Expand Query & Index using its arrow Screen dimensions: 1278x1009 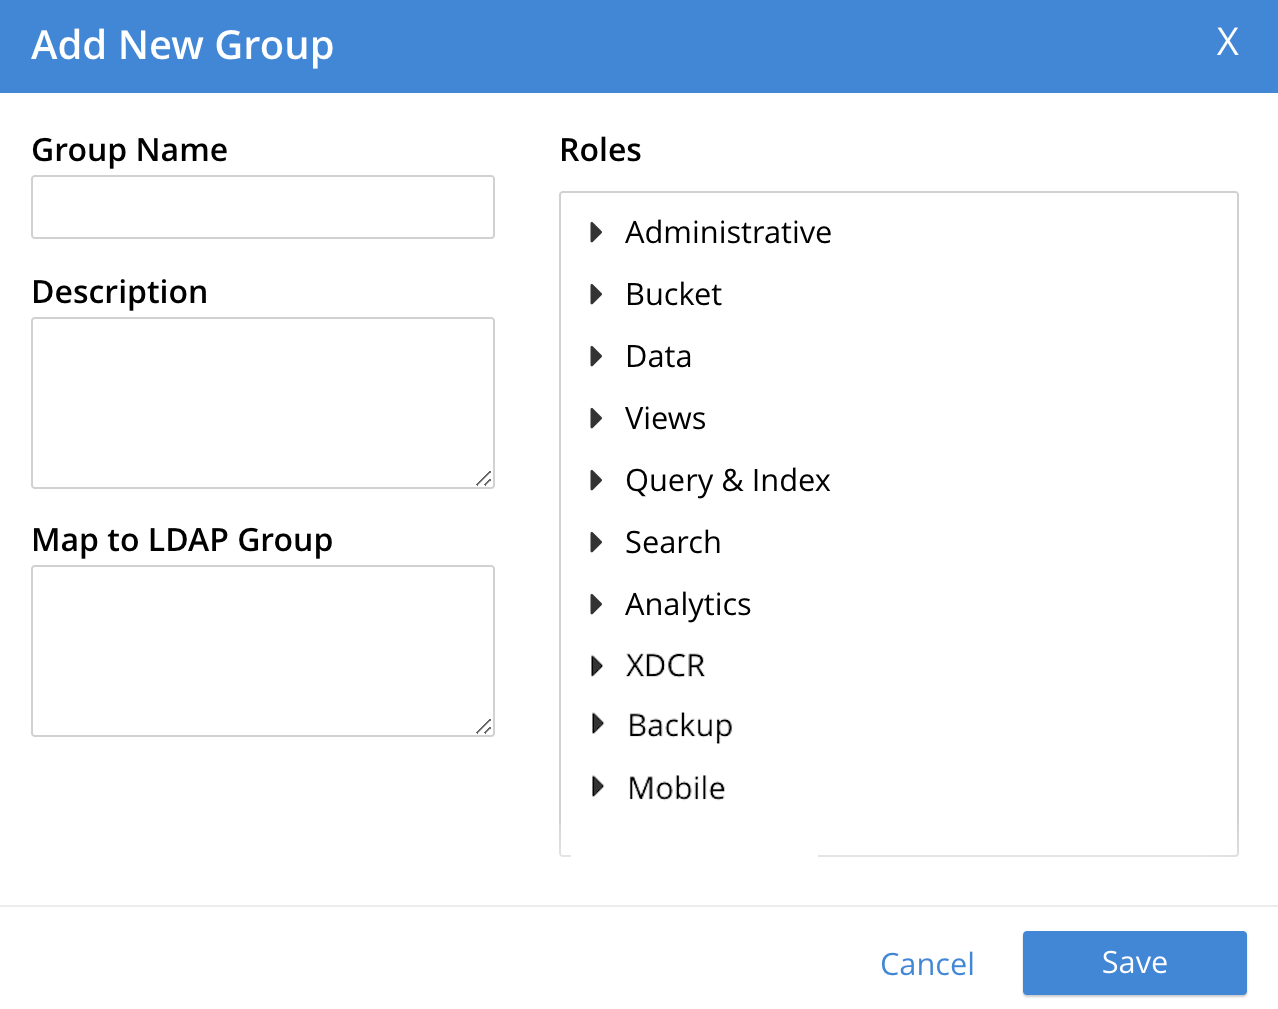[x=597, y=481]
